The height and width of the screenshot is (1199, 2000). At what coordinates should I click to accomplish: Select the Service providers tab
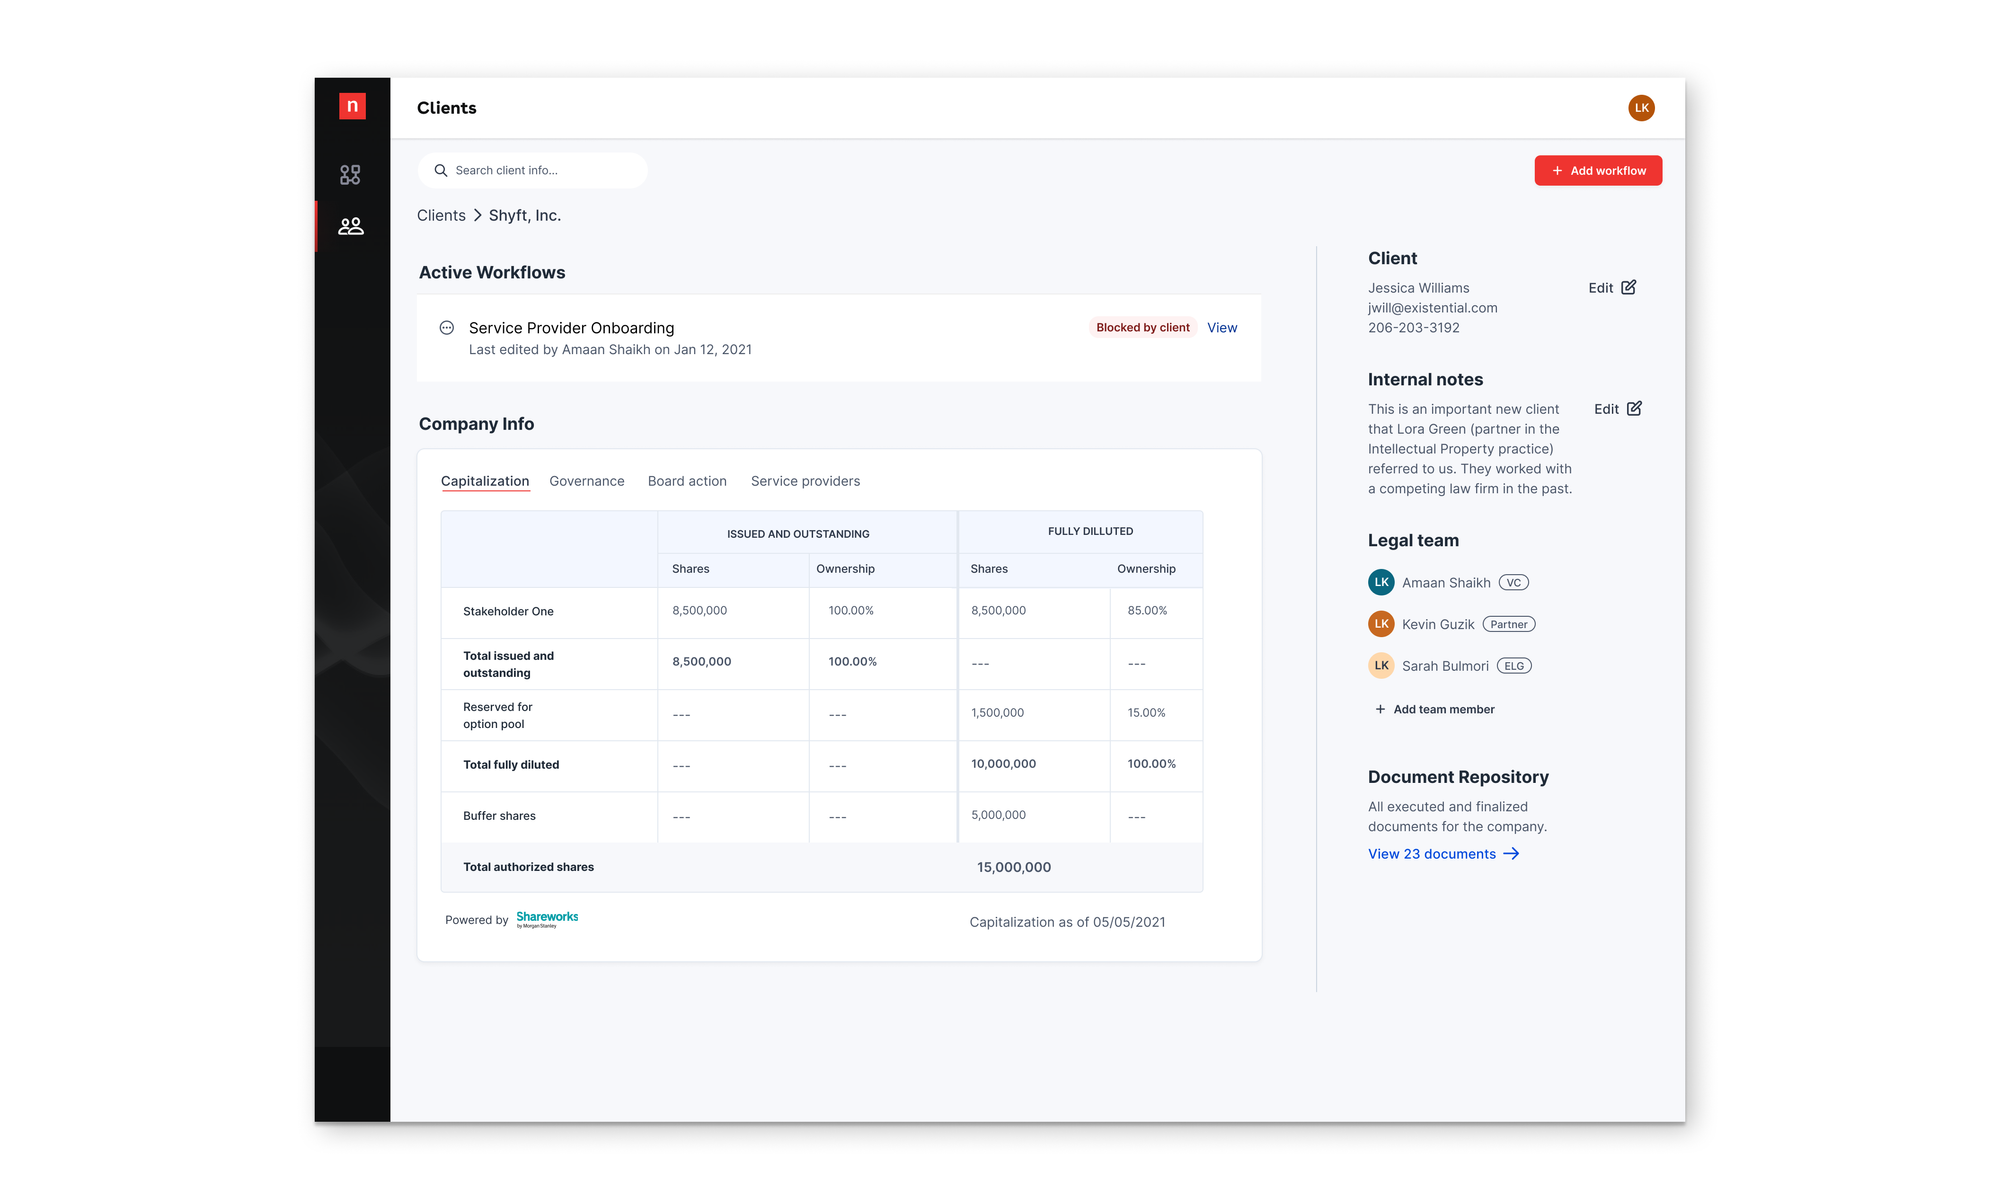pyautogui.click(x=805, y=481)
